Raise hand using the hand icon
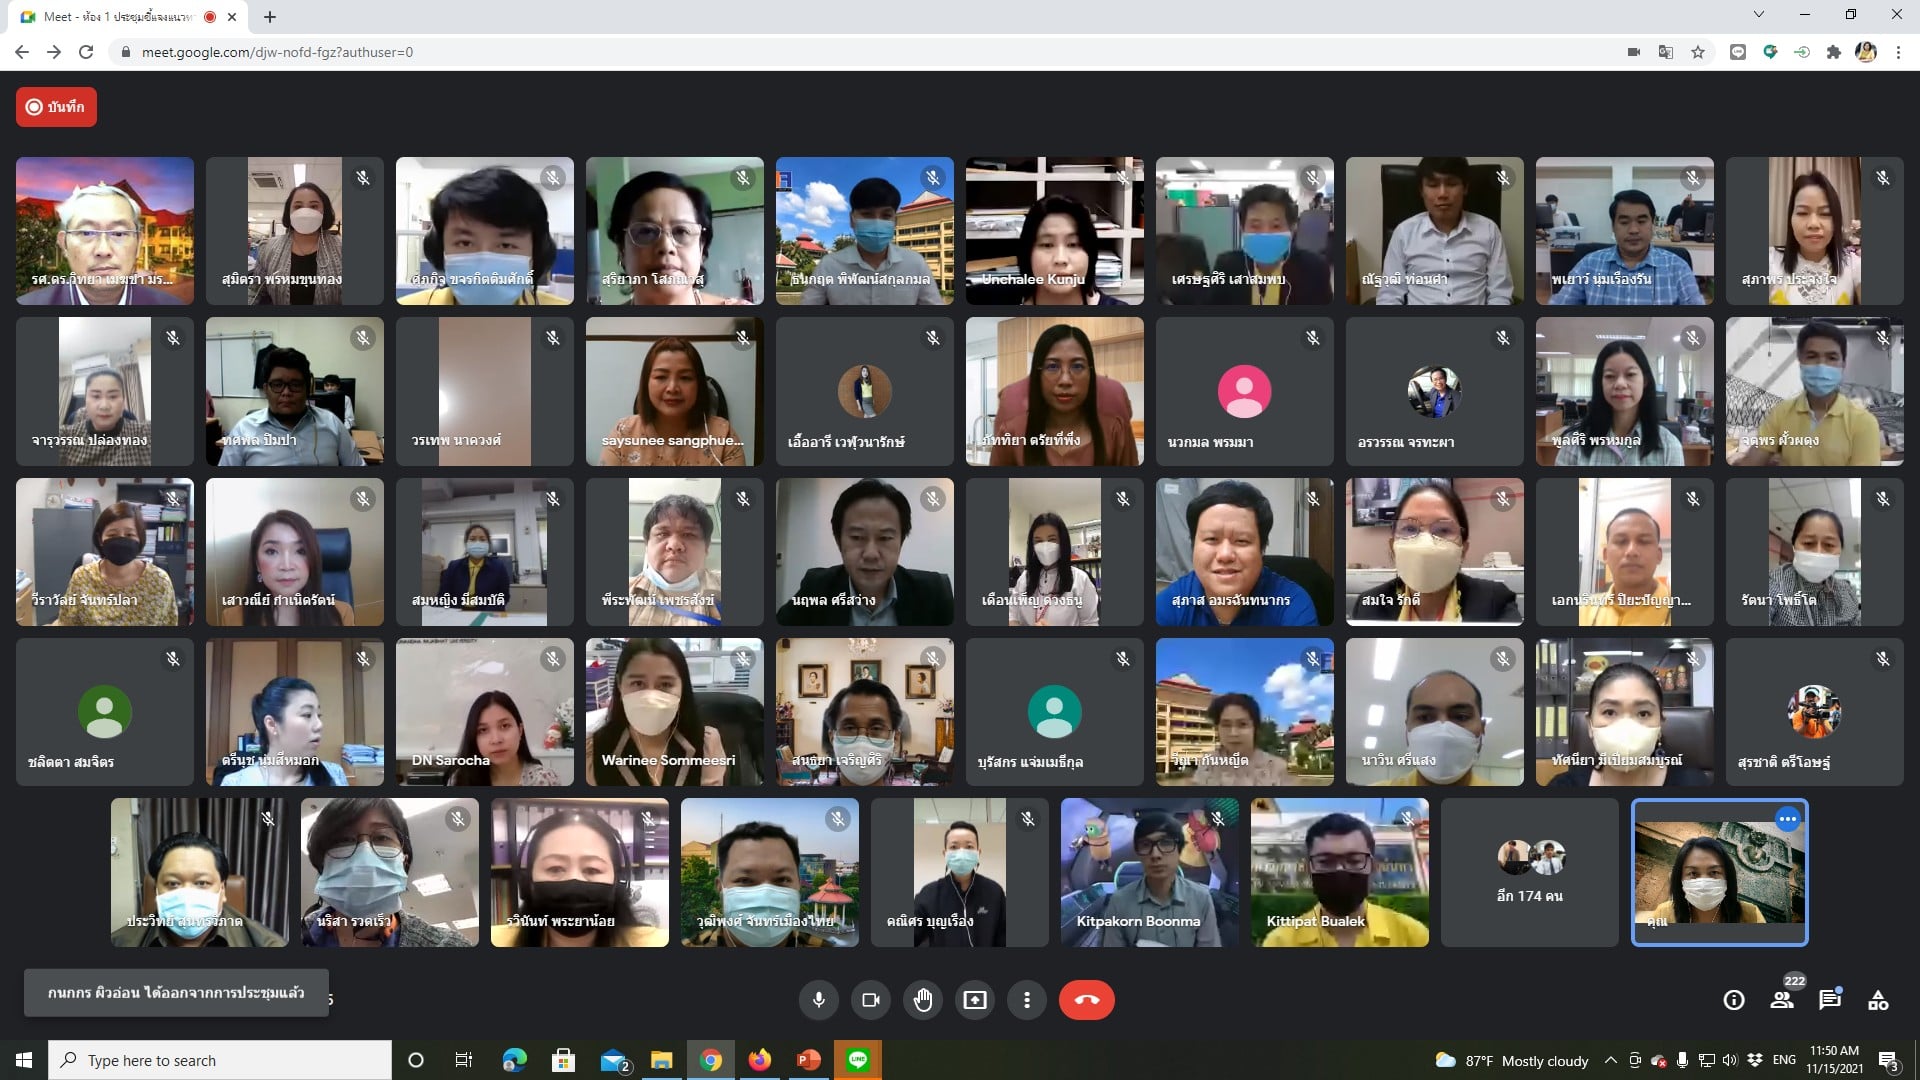 click(x=923, y=1000)
